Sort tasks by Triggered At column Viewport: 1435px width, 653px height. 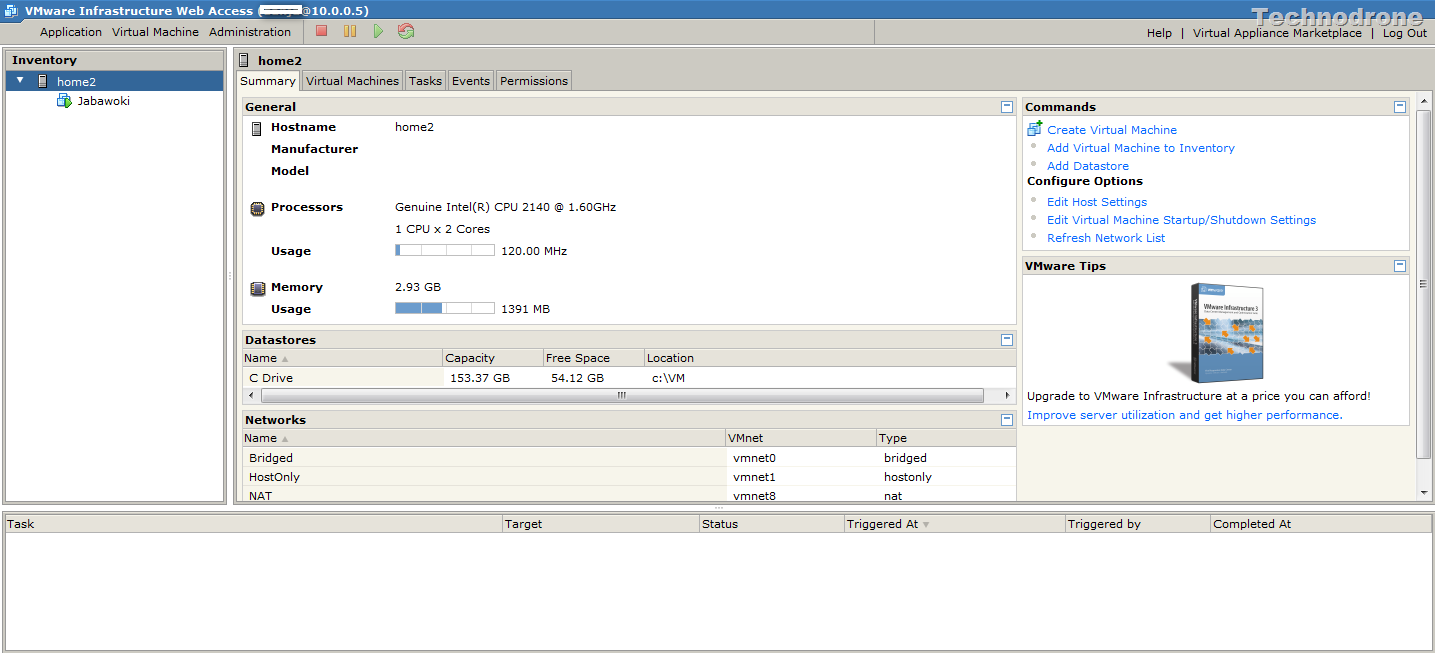[954, 524]
